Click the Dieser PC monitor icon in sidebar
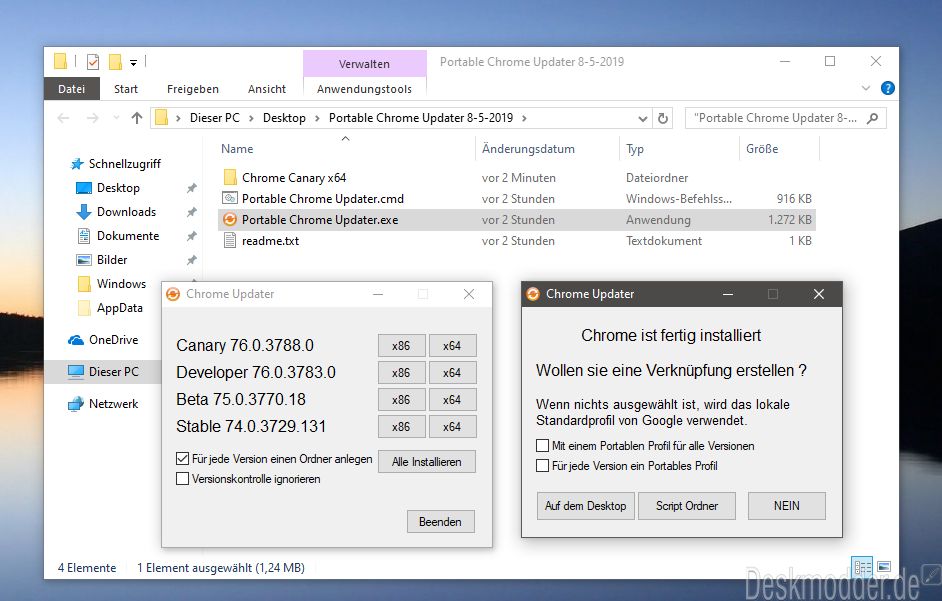 point(76,372)
